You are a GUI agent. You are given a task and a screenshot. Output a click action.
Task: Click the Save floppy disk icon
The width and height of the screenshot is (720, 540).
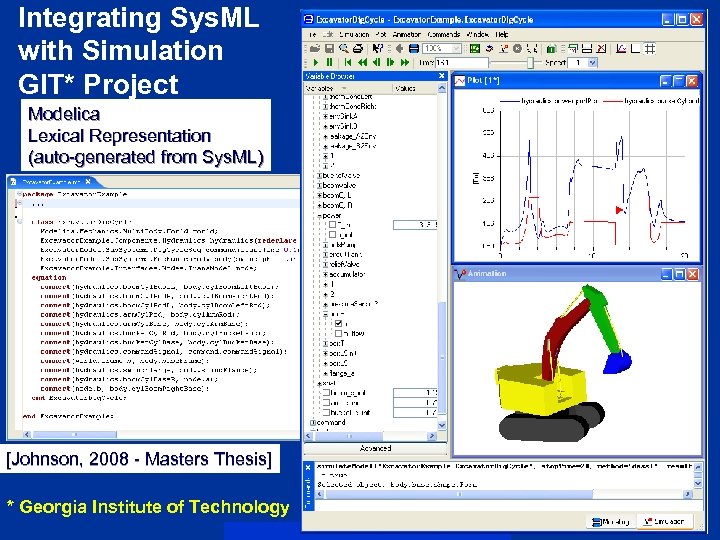[x=329, y=48]
